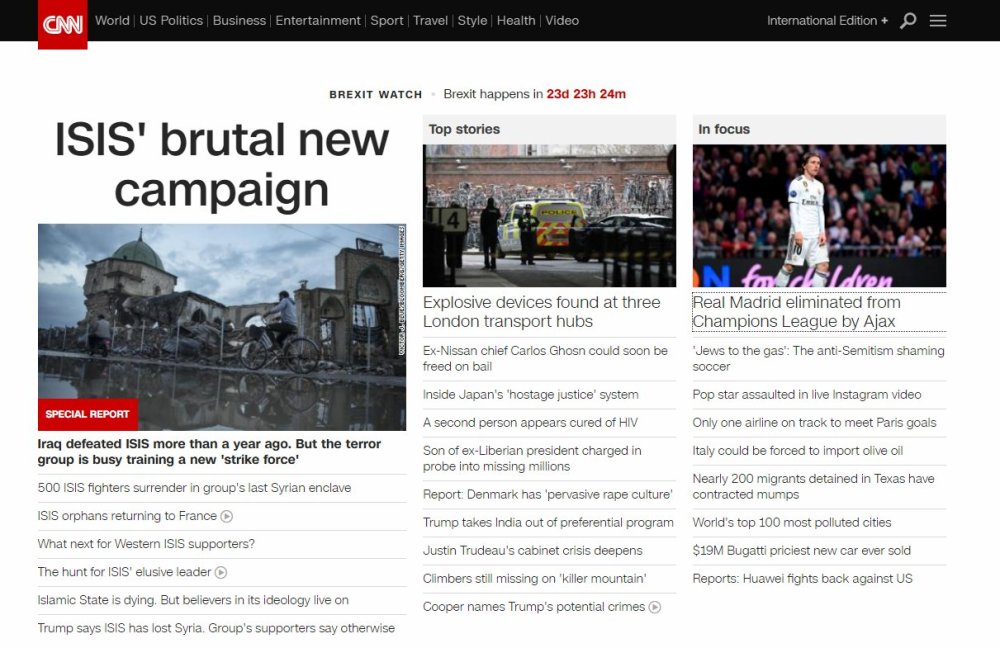The width and height of the screenshot is (1000, 648).
Task: Open Trump says ISIS has lost Syria
Action: (216, 628)
